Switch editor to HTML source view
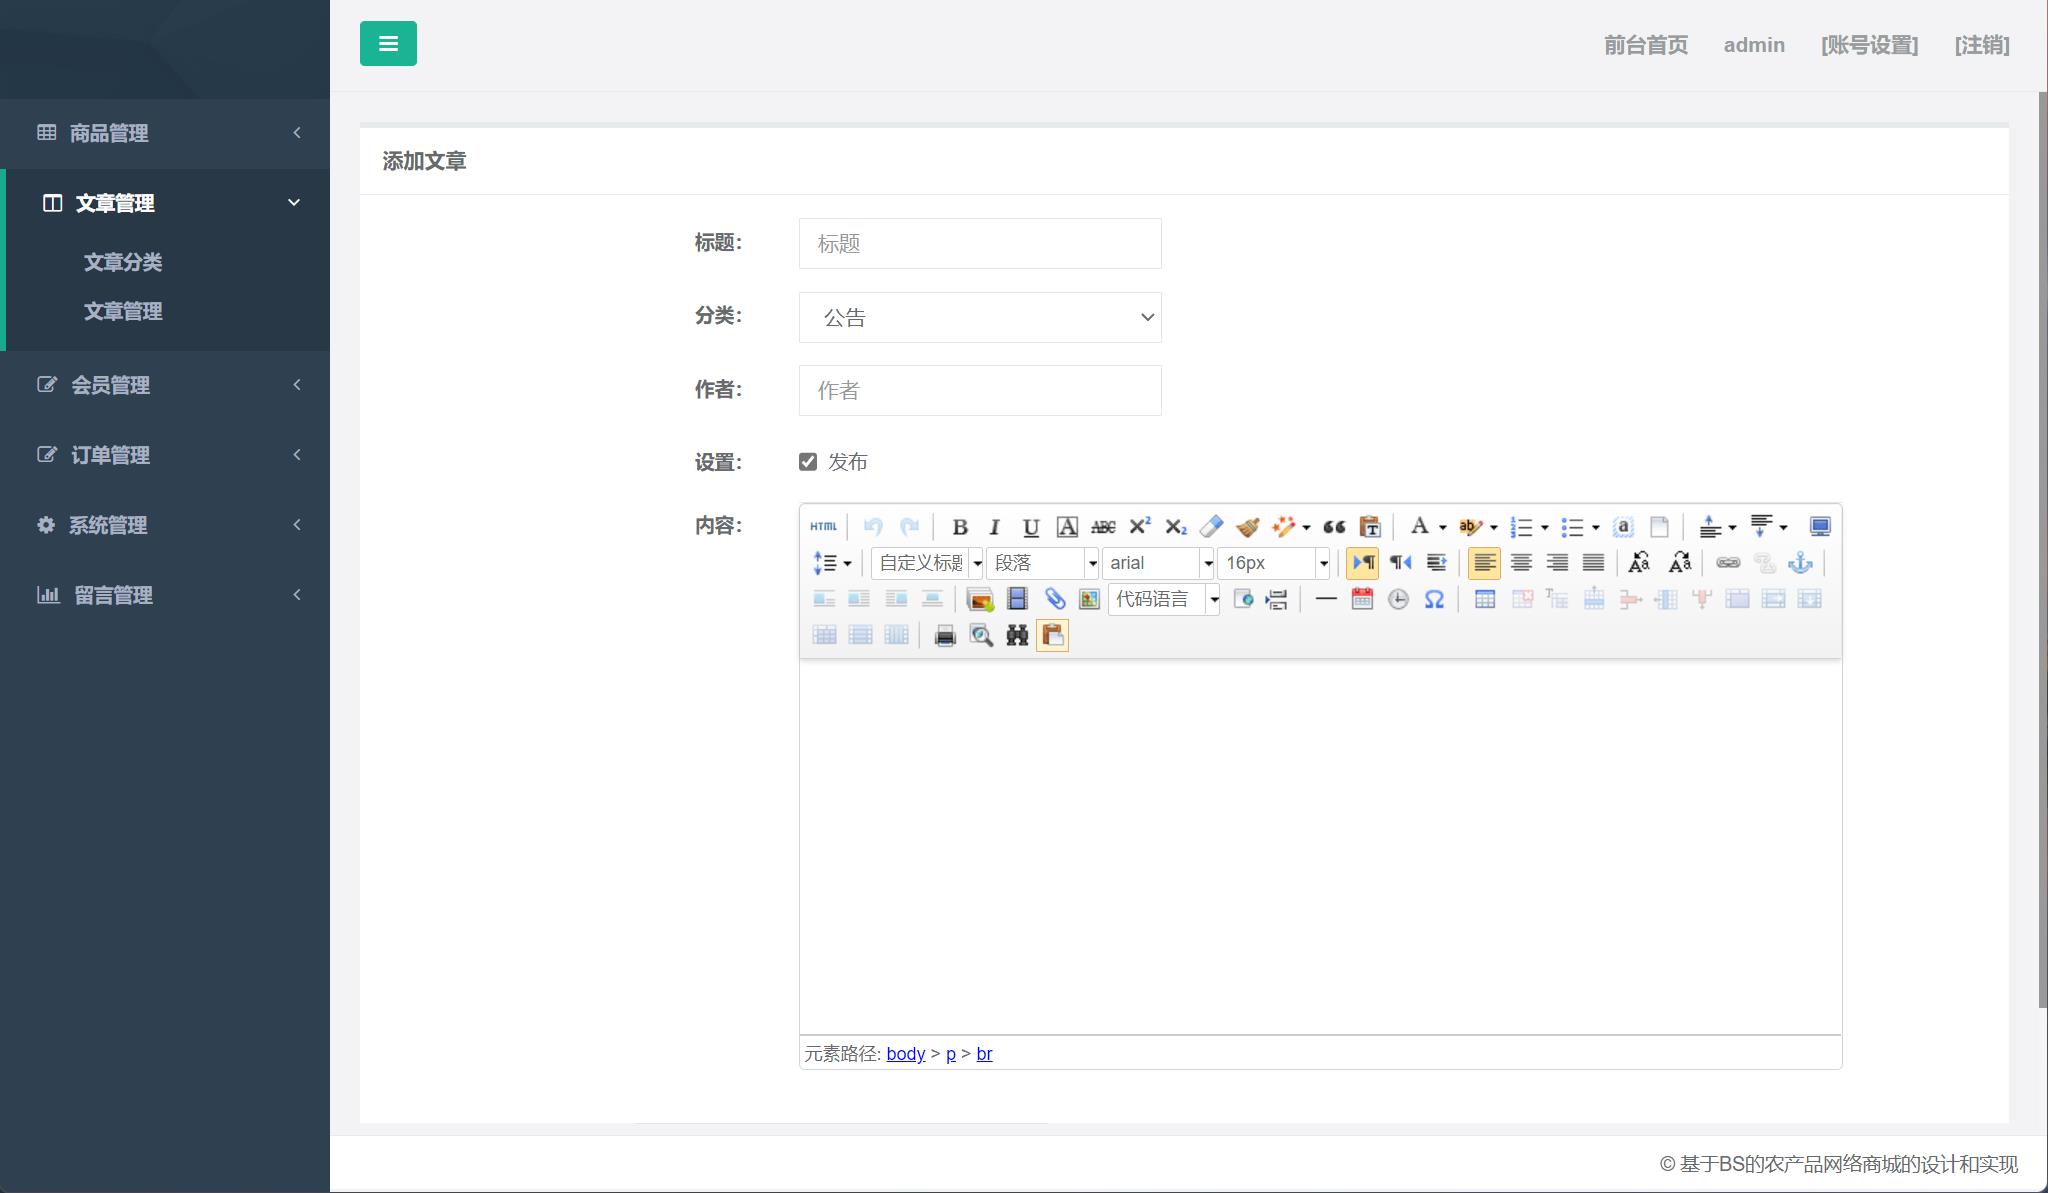This screenshot has height=1193, width=2048. (x=823, y=525)
